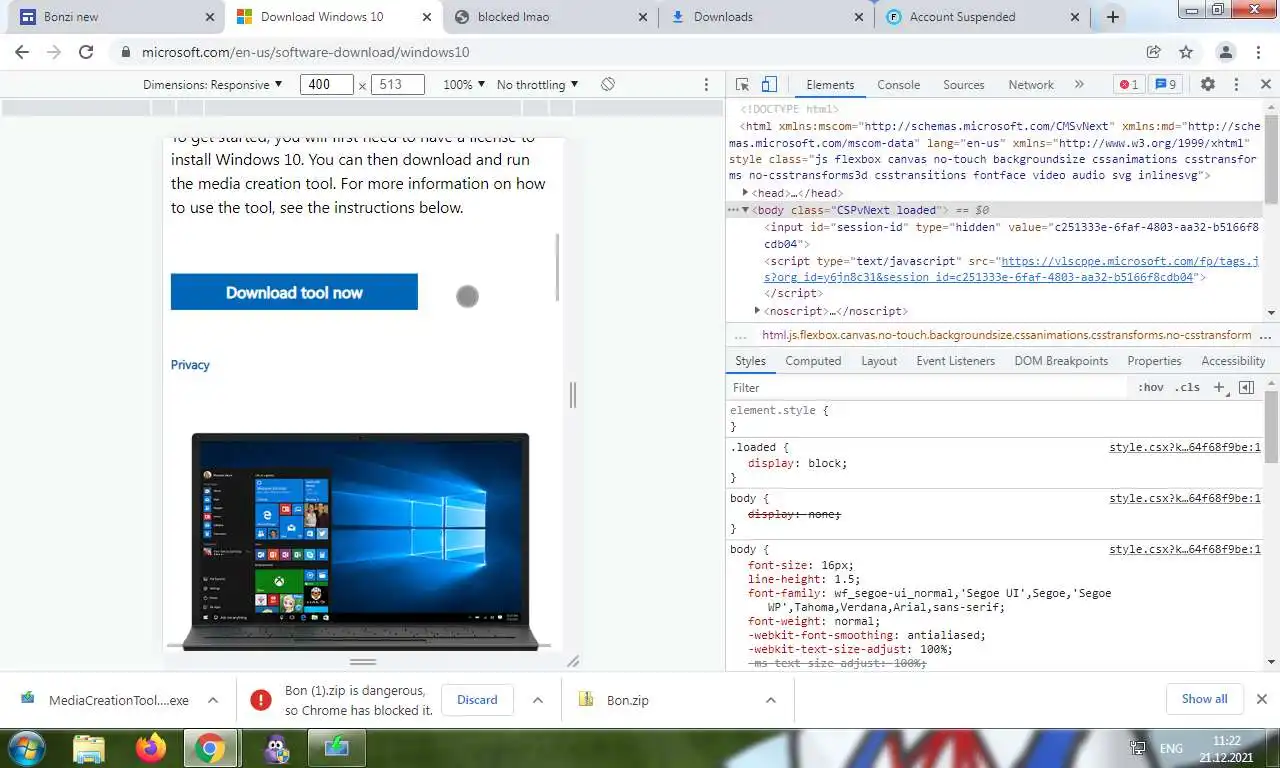Toggle device rotate icon in device toolbar

pyautogui.click(x=607, y=84)
